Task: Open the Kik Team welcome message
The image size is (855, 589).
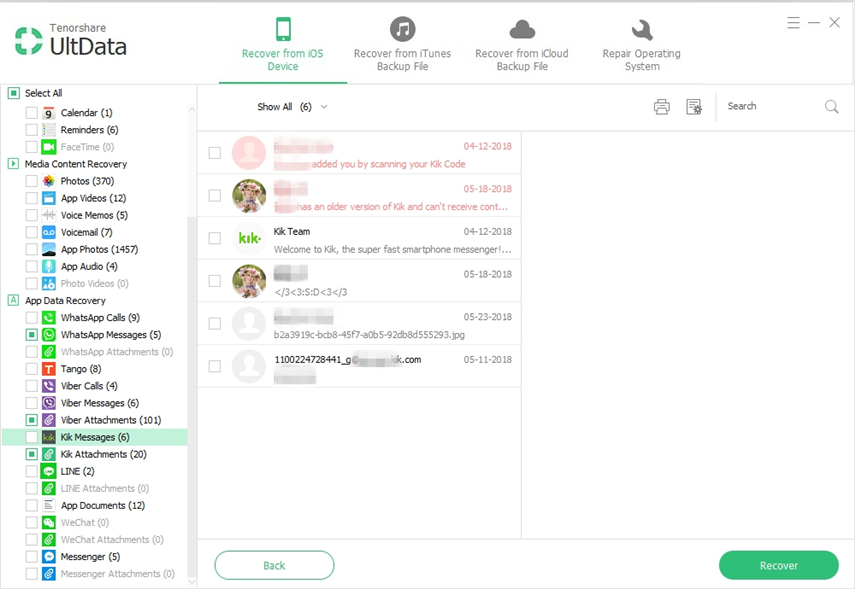Action: point(359,238)
